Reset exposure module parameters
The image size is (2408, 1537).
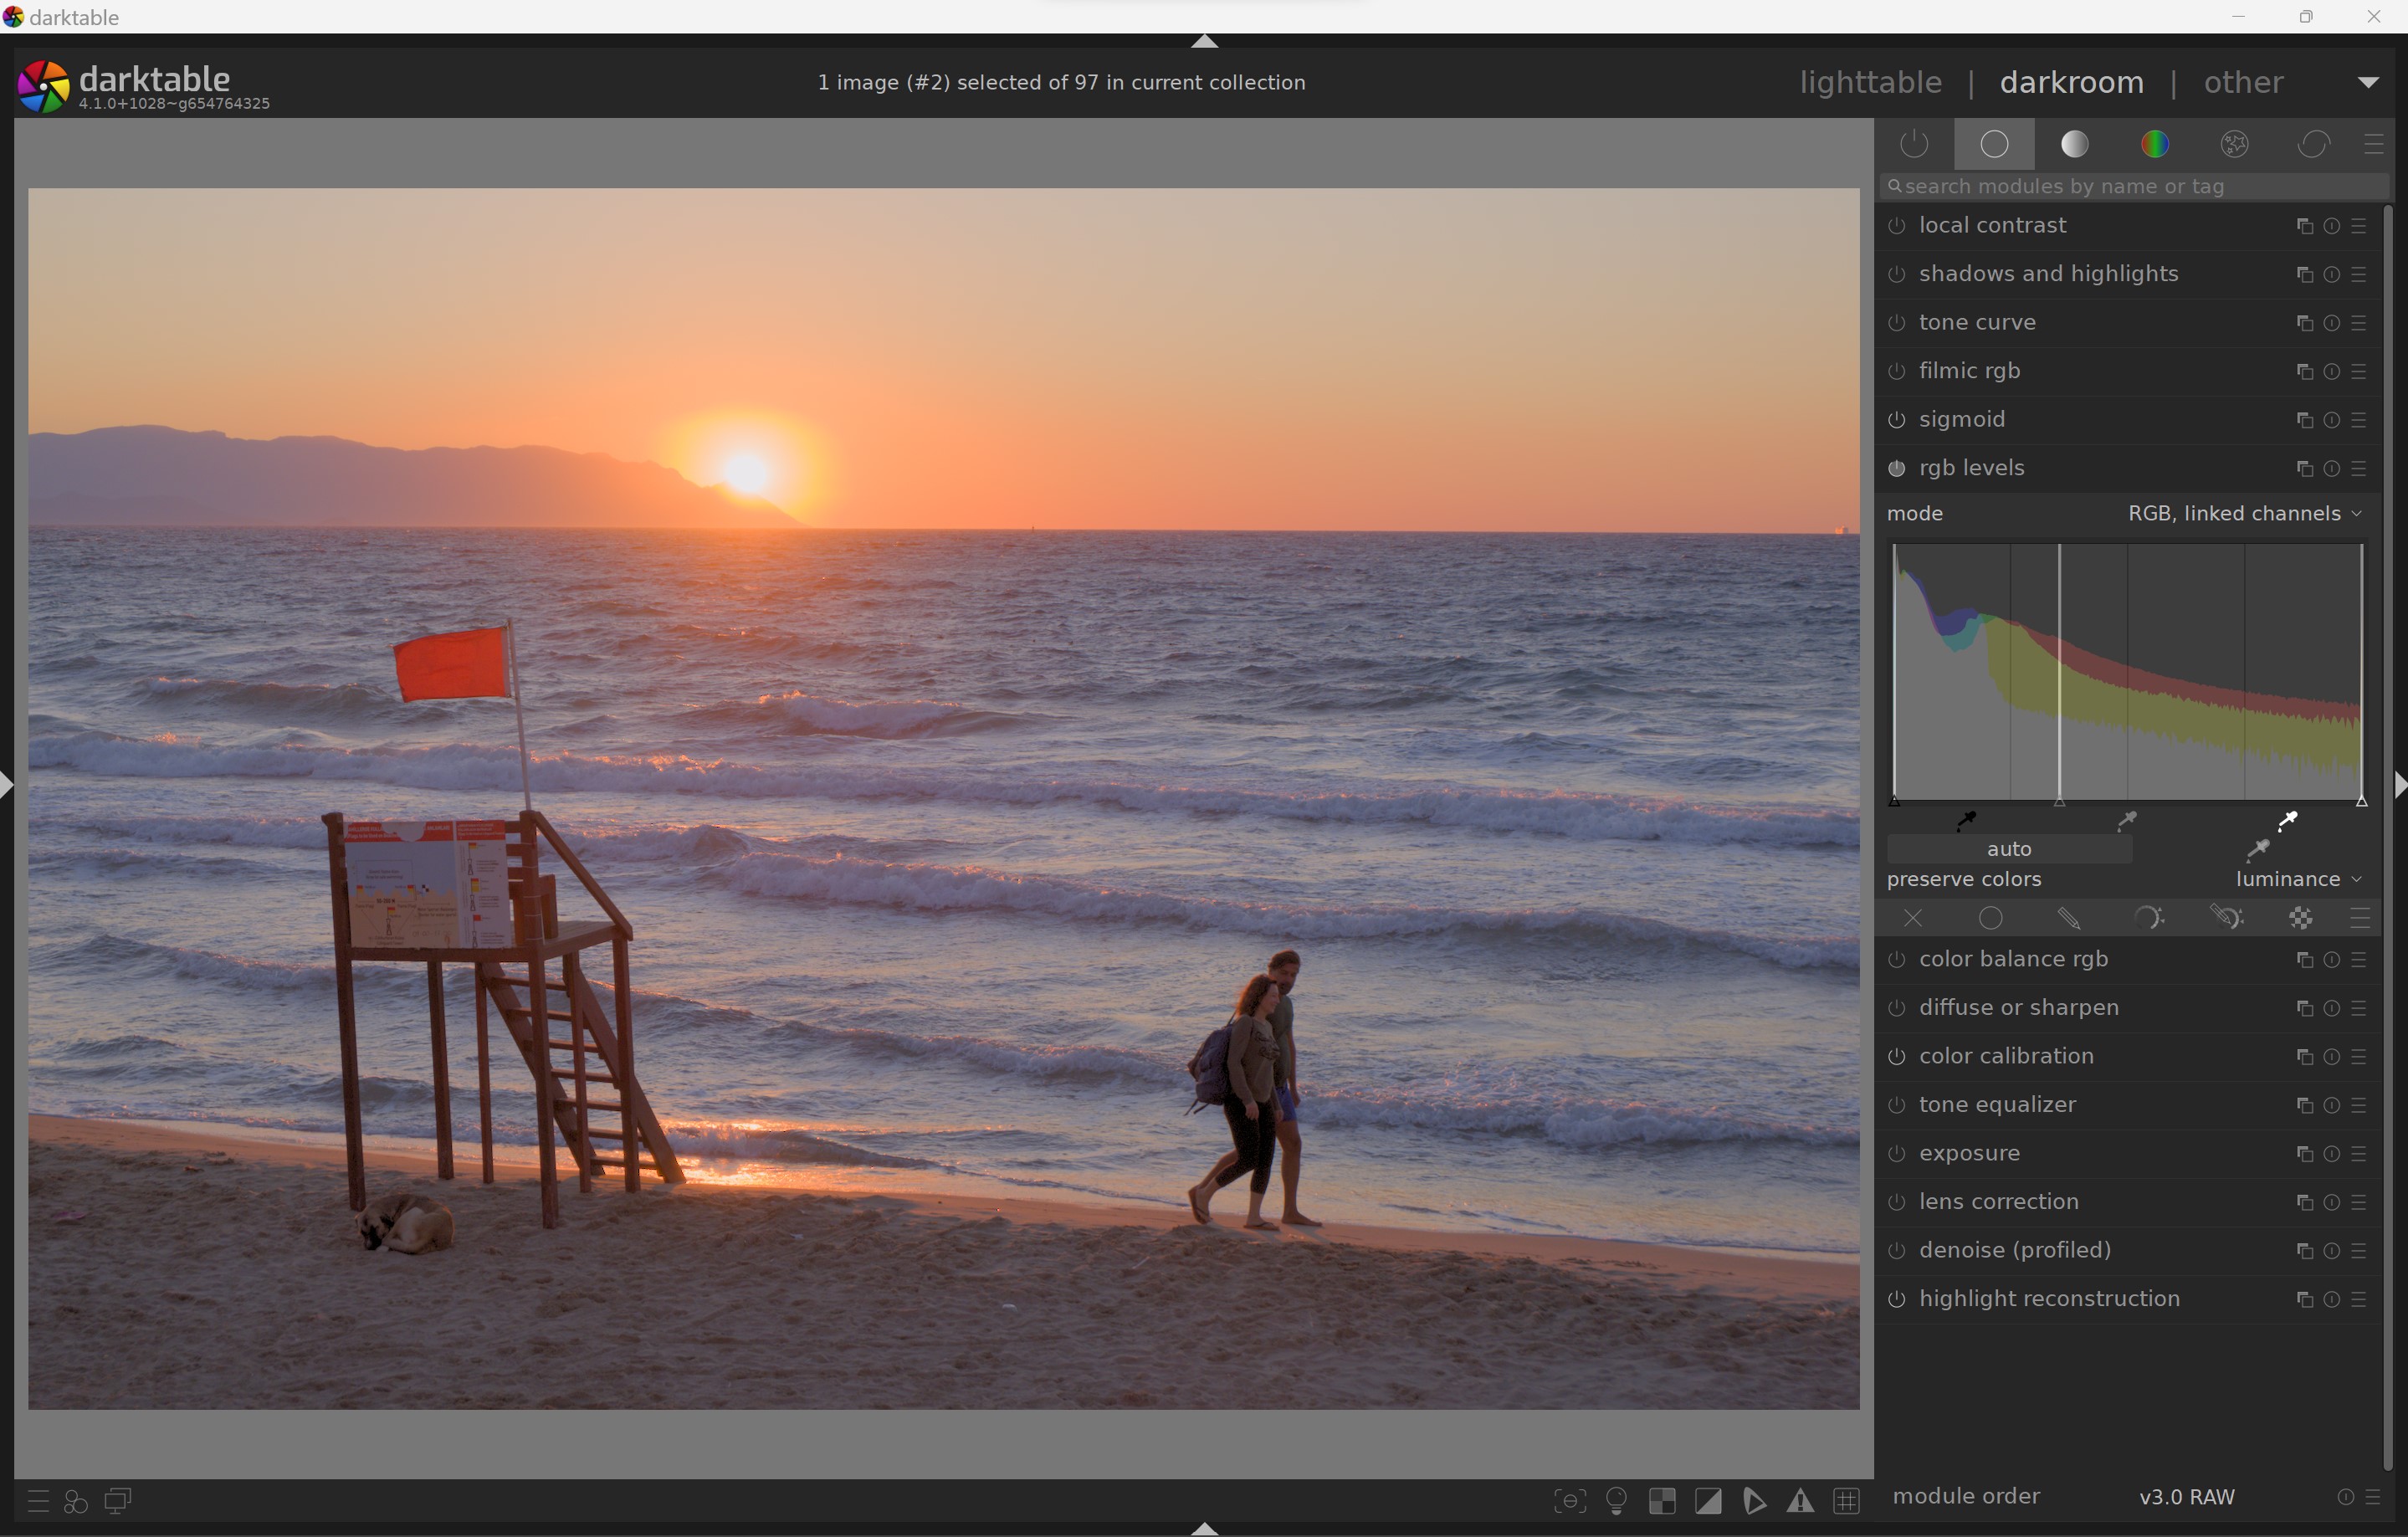tap(2332, 1154)
